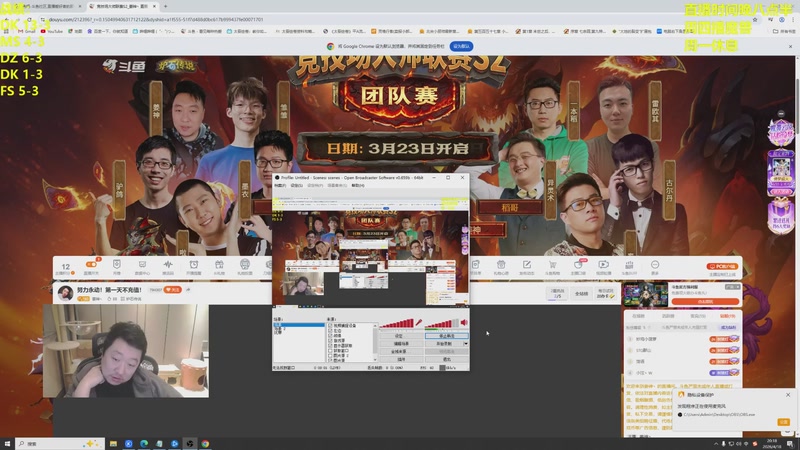800x450 pixels.
Task: Click the 设为默认 button in Chrome infobar
Action: tap(461, 46)
